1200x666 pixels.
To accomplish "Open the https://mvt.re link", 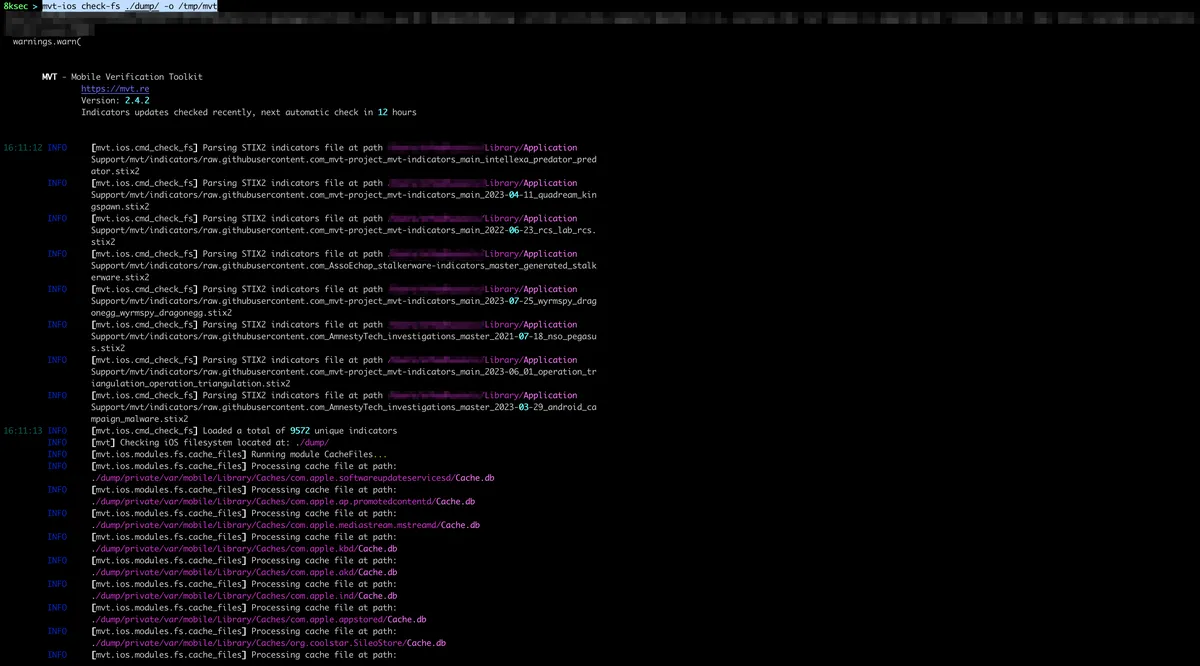I will coord(115,89).
